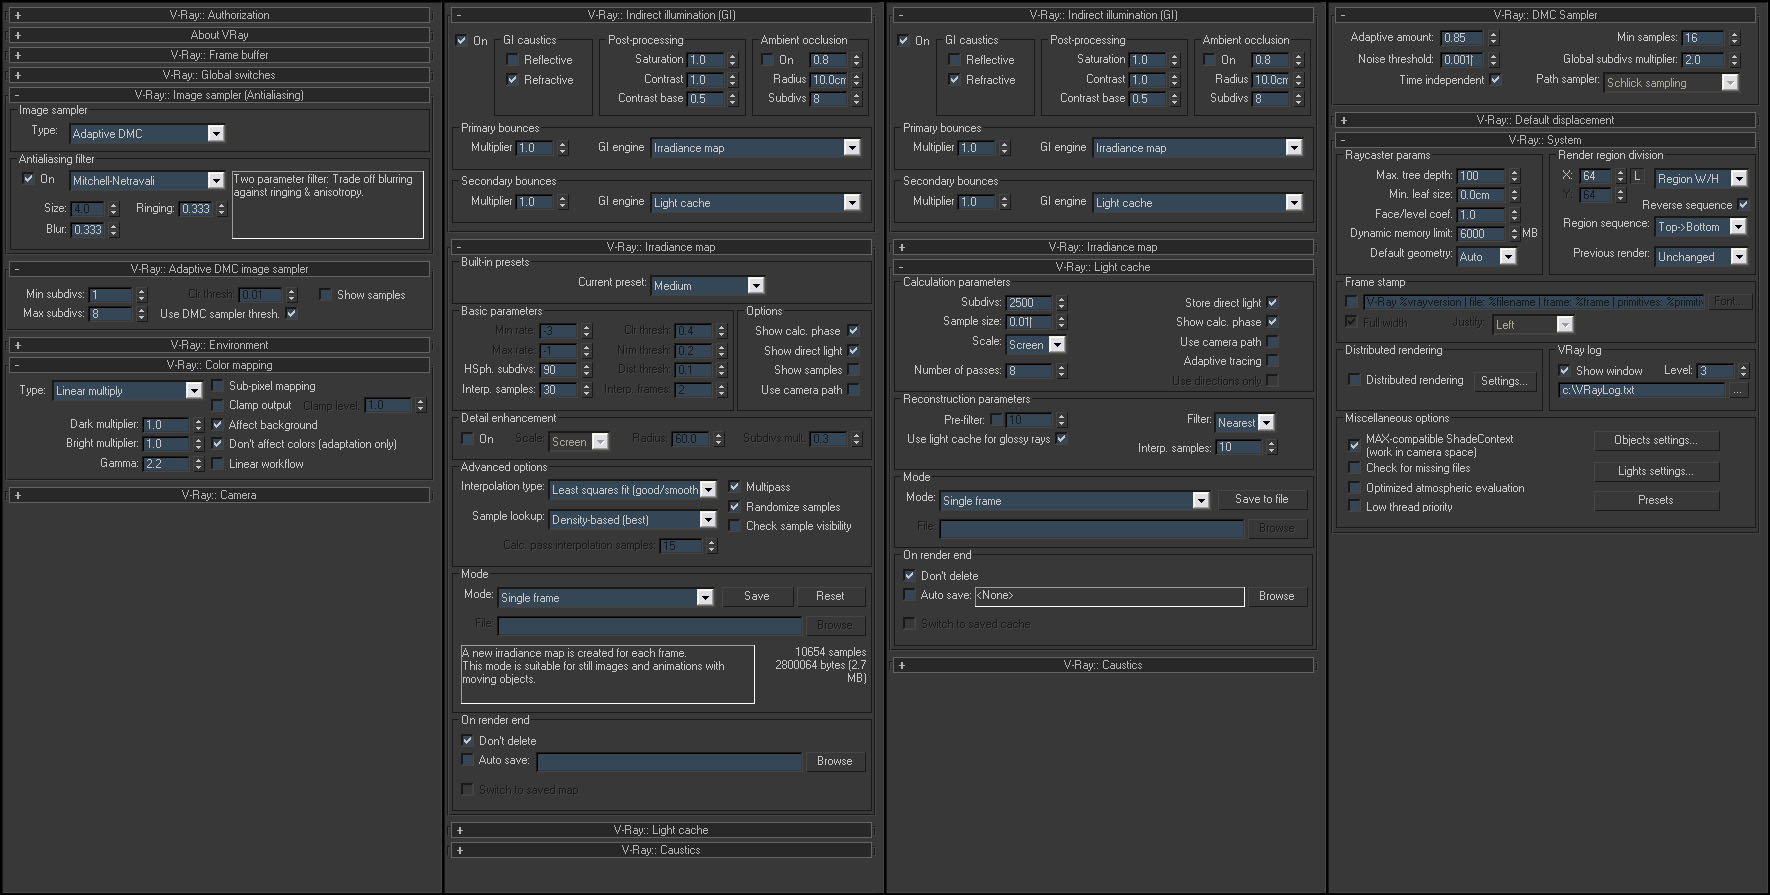Toggle Time independent checkbox
Image resolution: width=1770 pixels, height=895 pixels.
coord(1495,80)
